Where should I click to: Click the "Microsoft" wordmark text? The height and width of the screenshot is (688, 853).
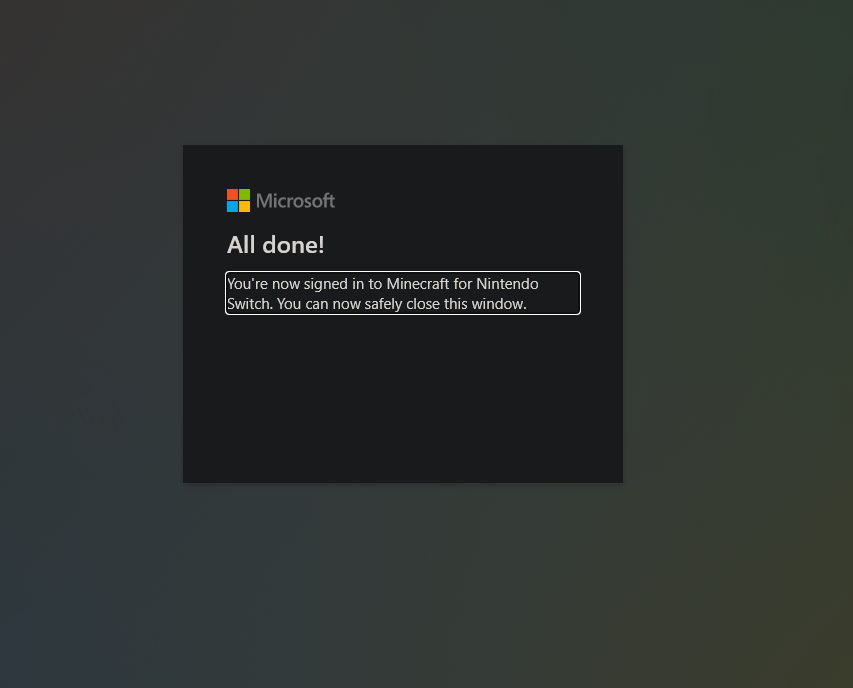point(295,201)
